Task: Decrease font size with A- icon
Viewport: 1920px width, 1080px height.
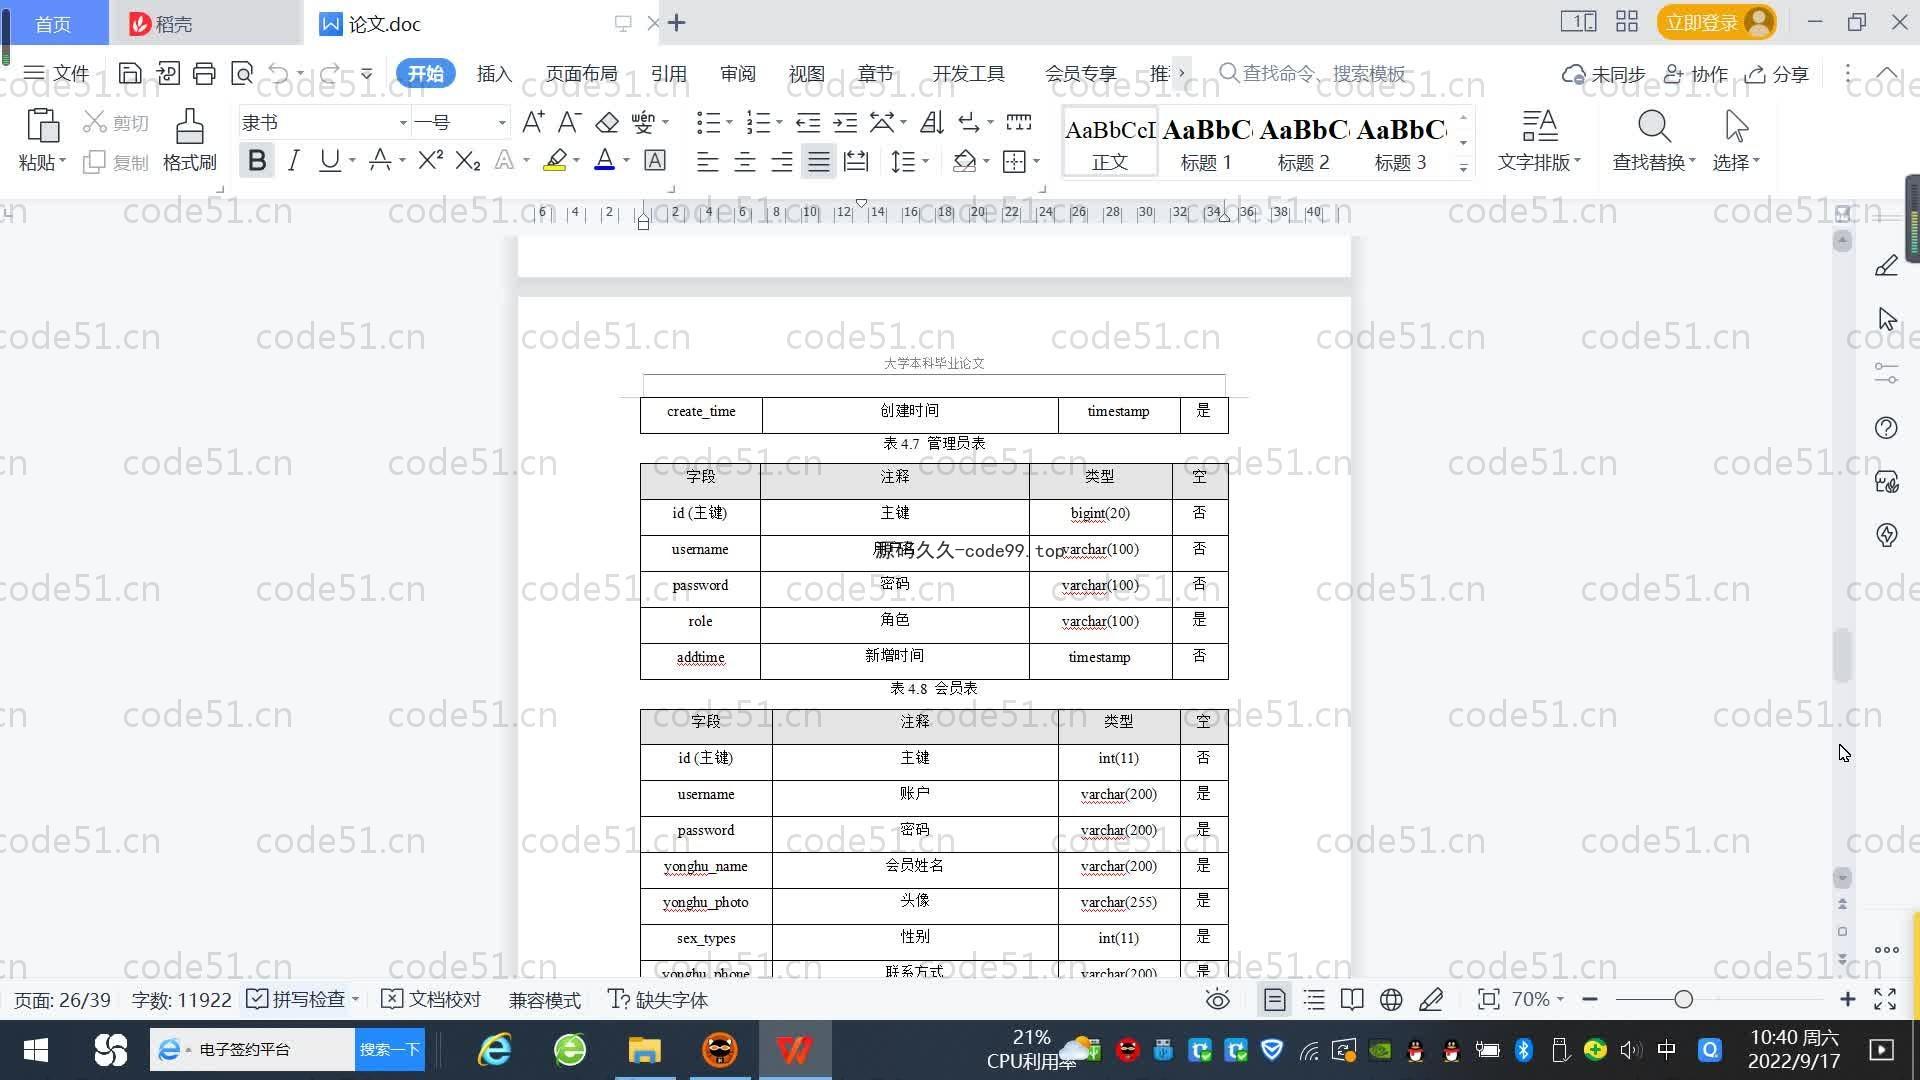Action: tap(569, 122)
